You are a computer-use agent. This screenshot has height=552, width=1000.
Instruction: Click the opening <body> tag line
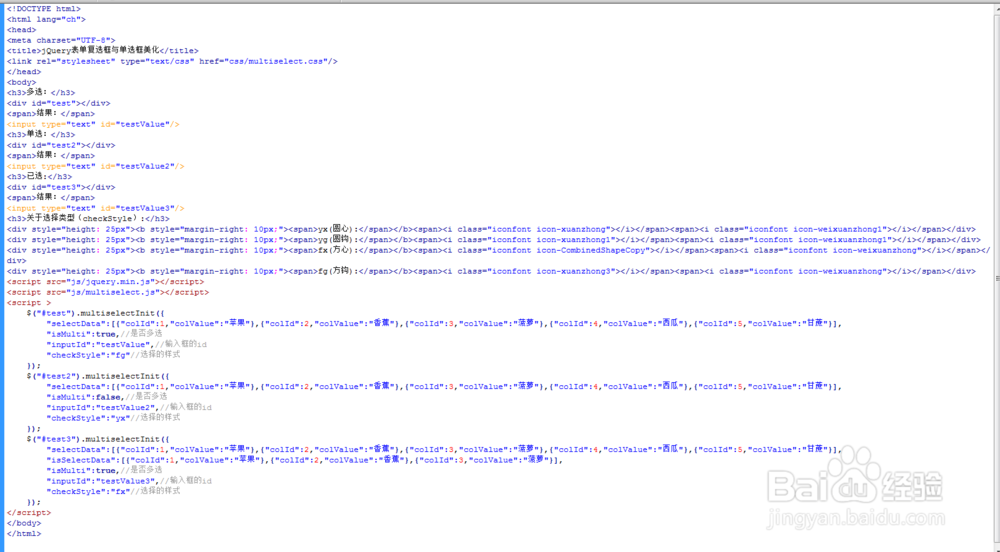[22, 82]
